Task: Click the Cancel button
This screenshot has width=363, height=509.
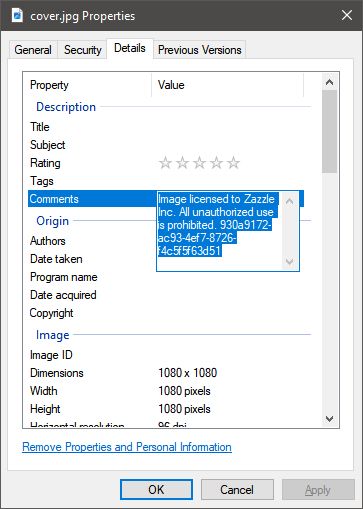Action: (x=237, y=489)
